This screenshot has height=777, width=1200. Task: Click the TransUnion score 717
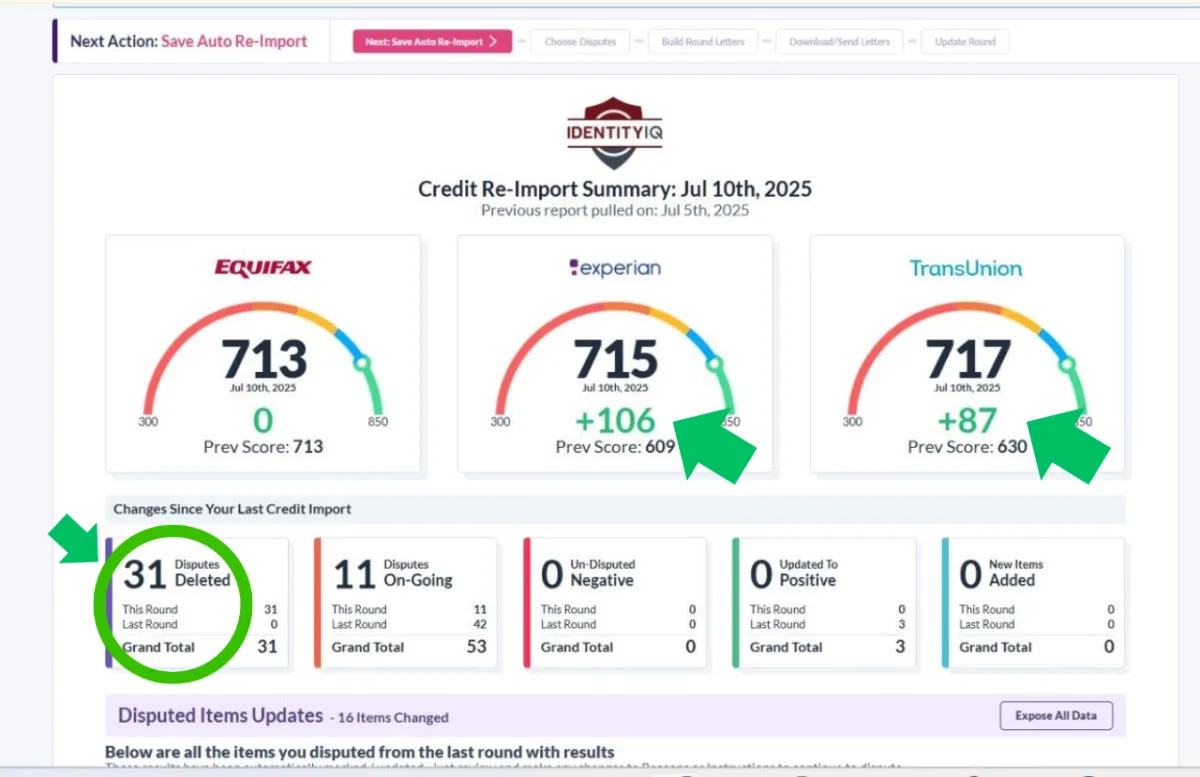pos(967,358)
